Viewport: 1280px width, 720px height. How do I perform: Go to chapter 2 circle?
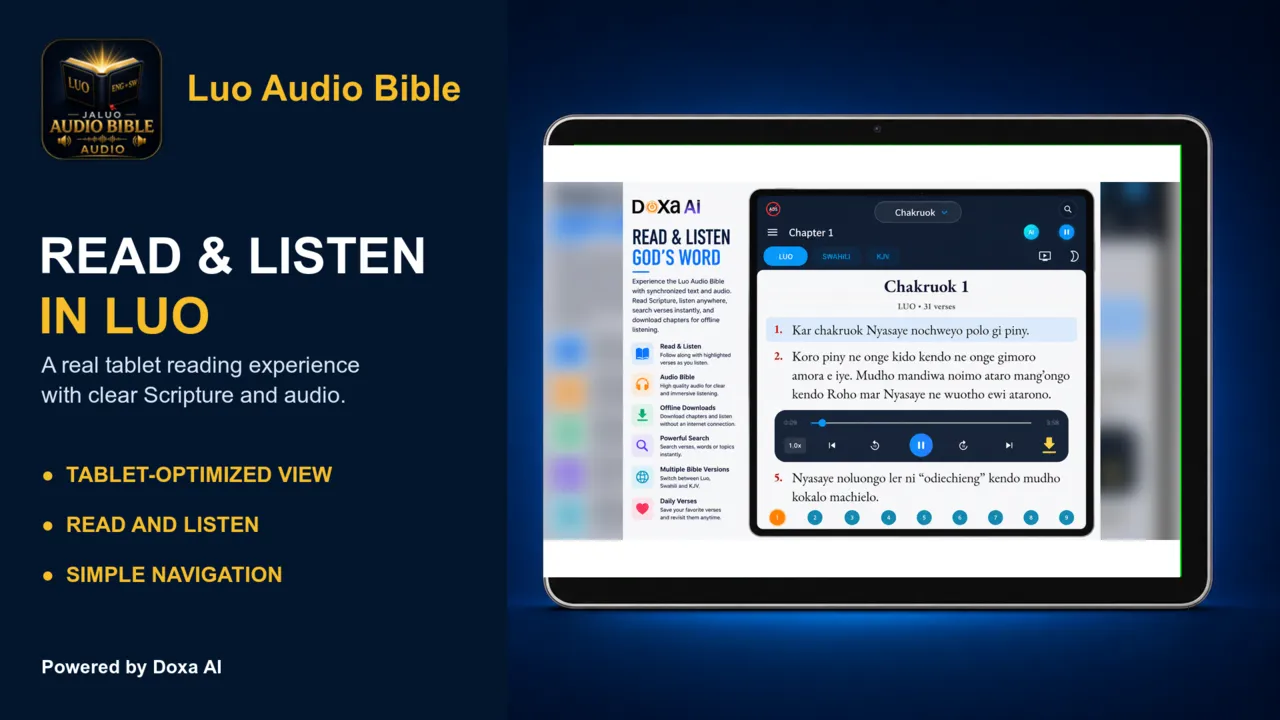815,517
